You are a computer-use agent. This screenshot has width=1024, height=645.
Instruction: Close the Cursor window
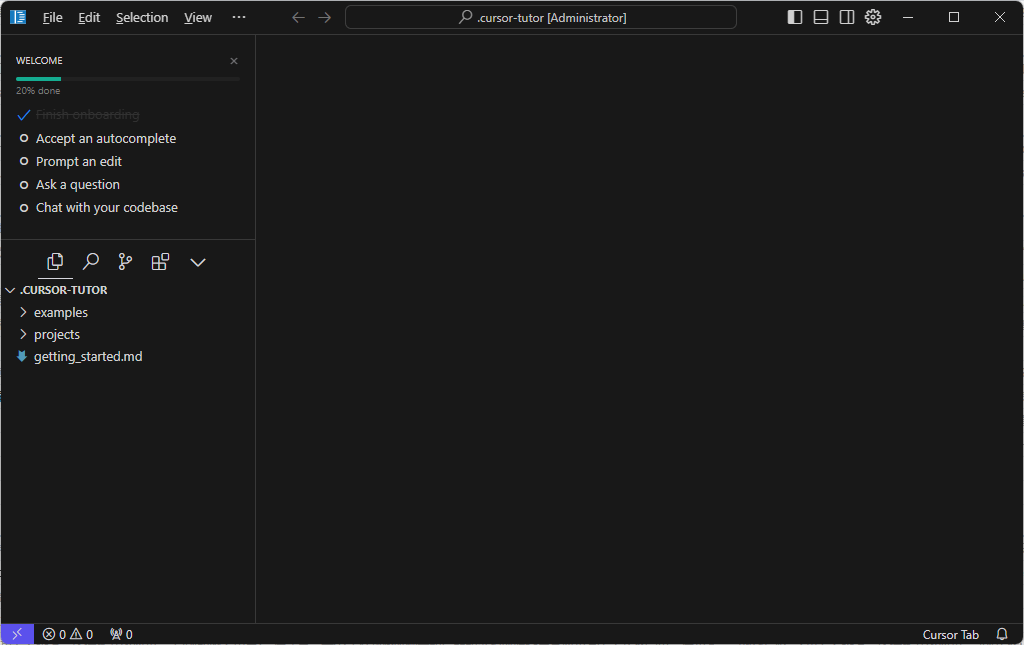coord(1000,17)
